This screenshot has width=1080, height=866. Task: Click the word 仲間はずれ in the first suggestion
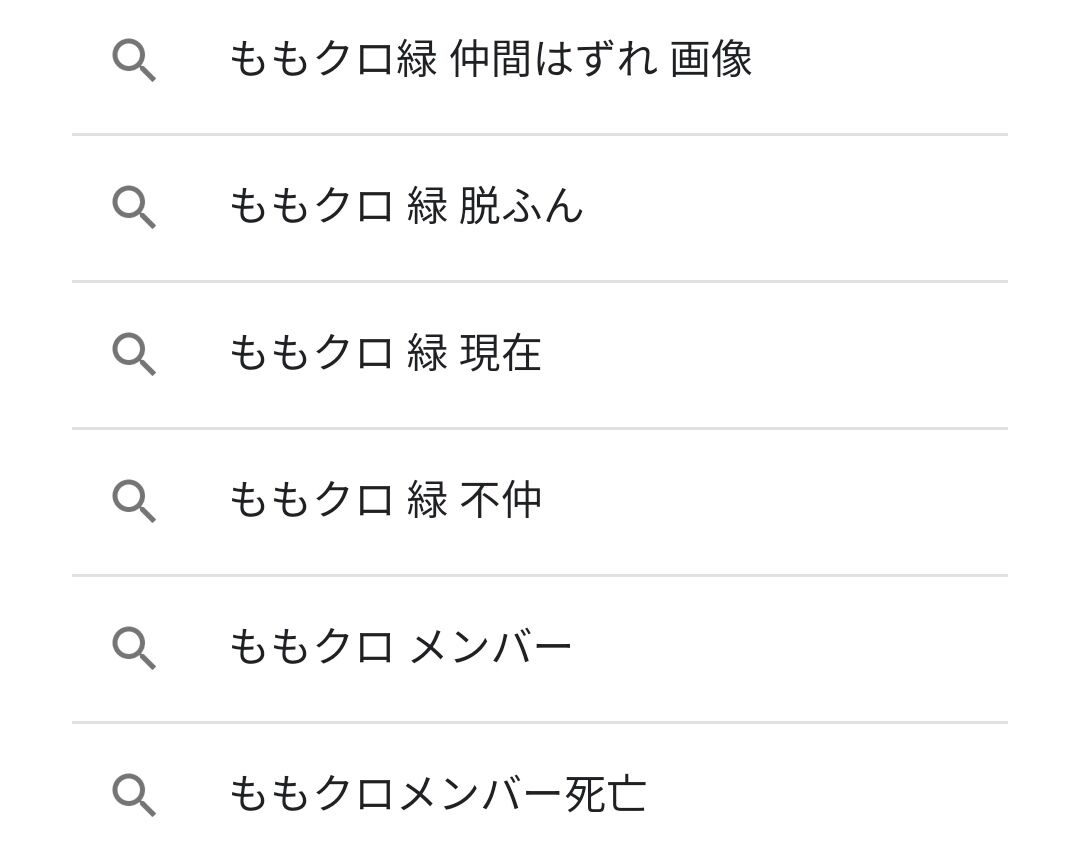[x=553, y=60]
